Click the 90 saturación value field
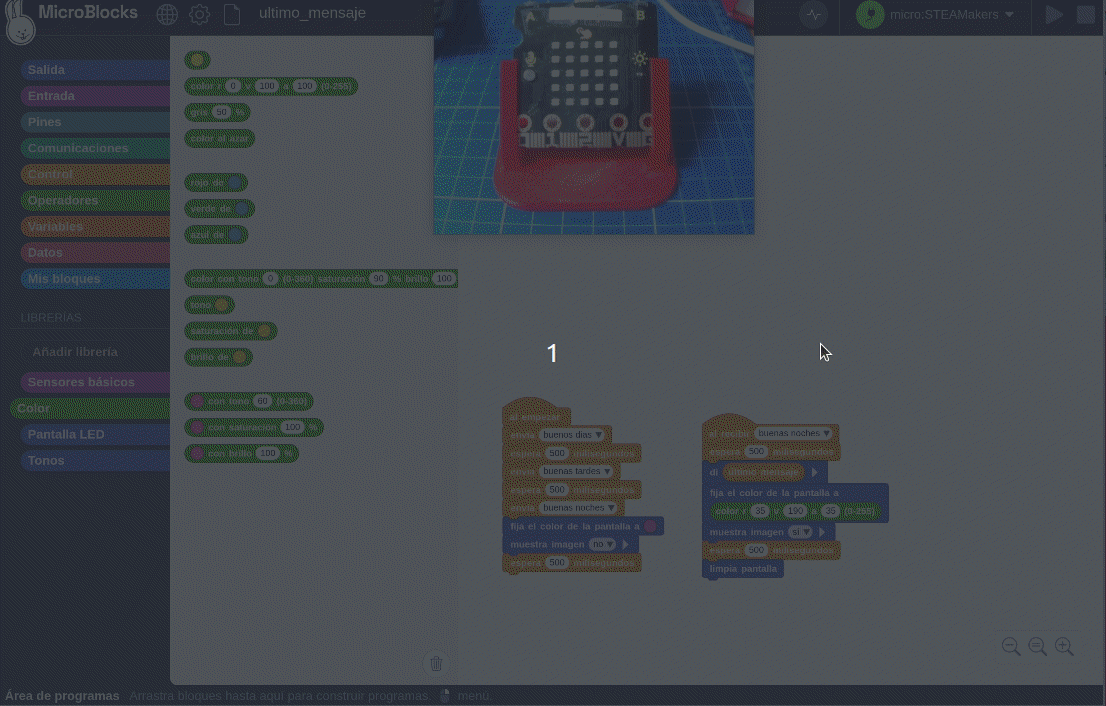 pyautogui.click(x=379, y=279)
